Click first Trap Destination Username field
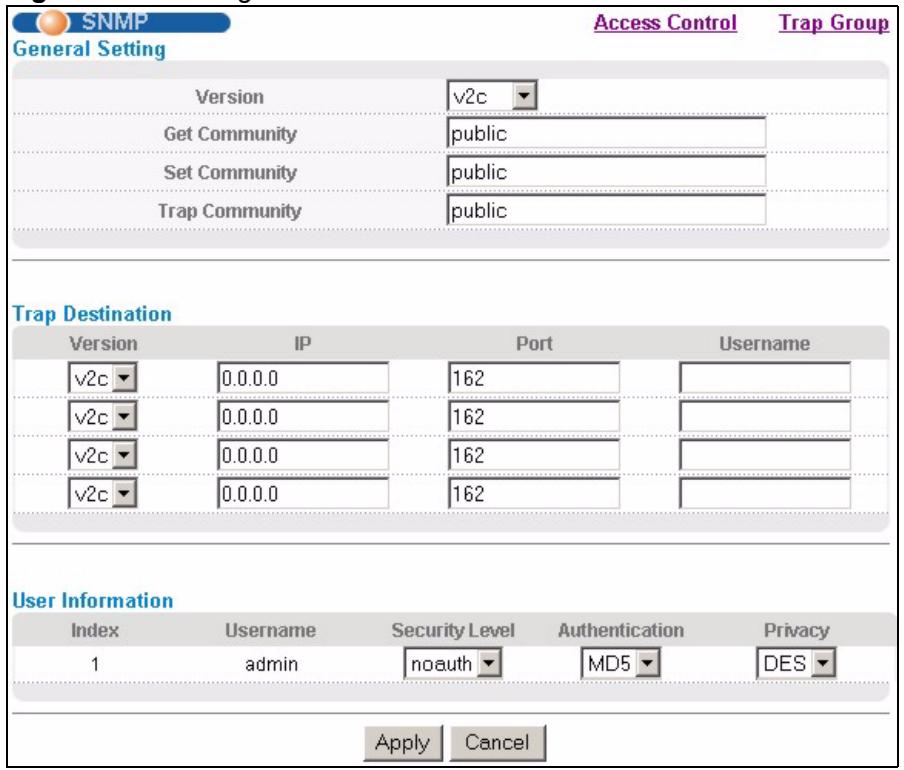 [765, 378]
